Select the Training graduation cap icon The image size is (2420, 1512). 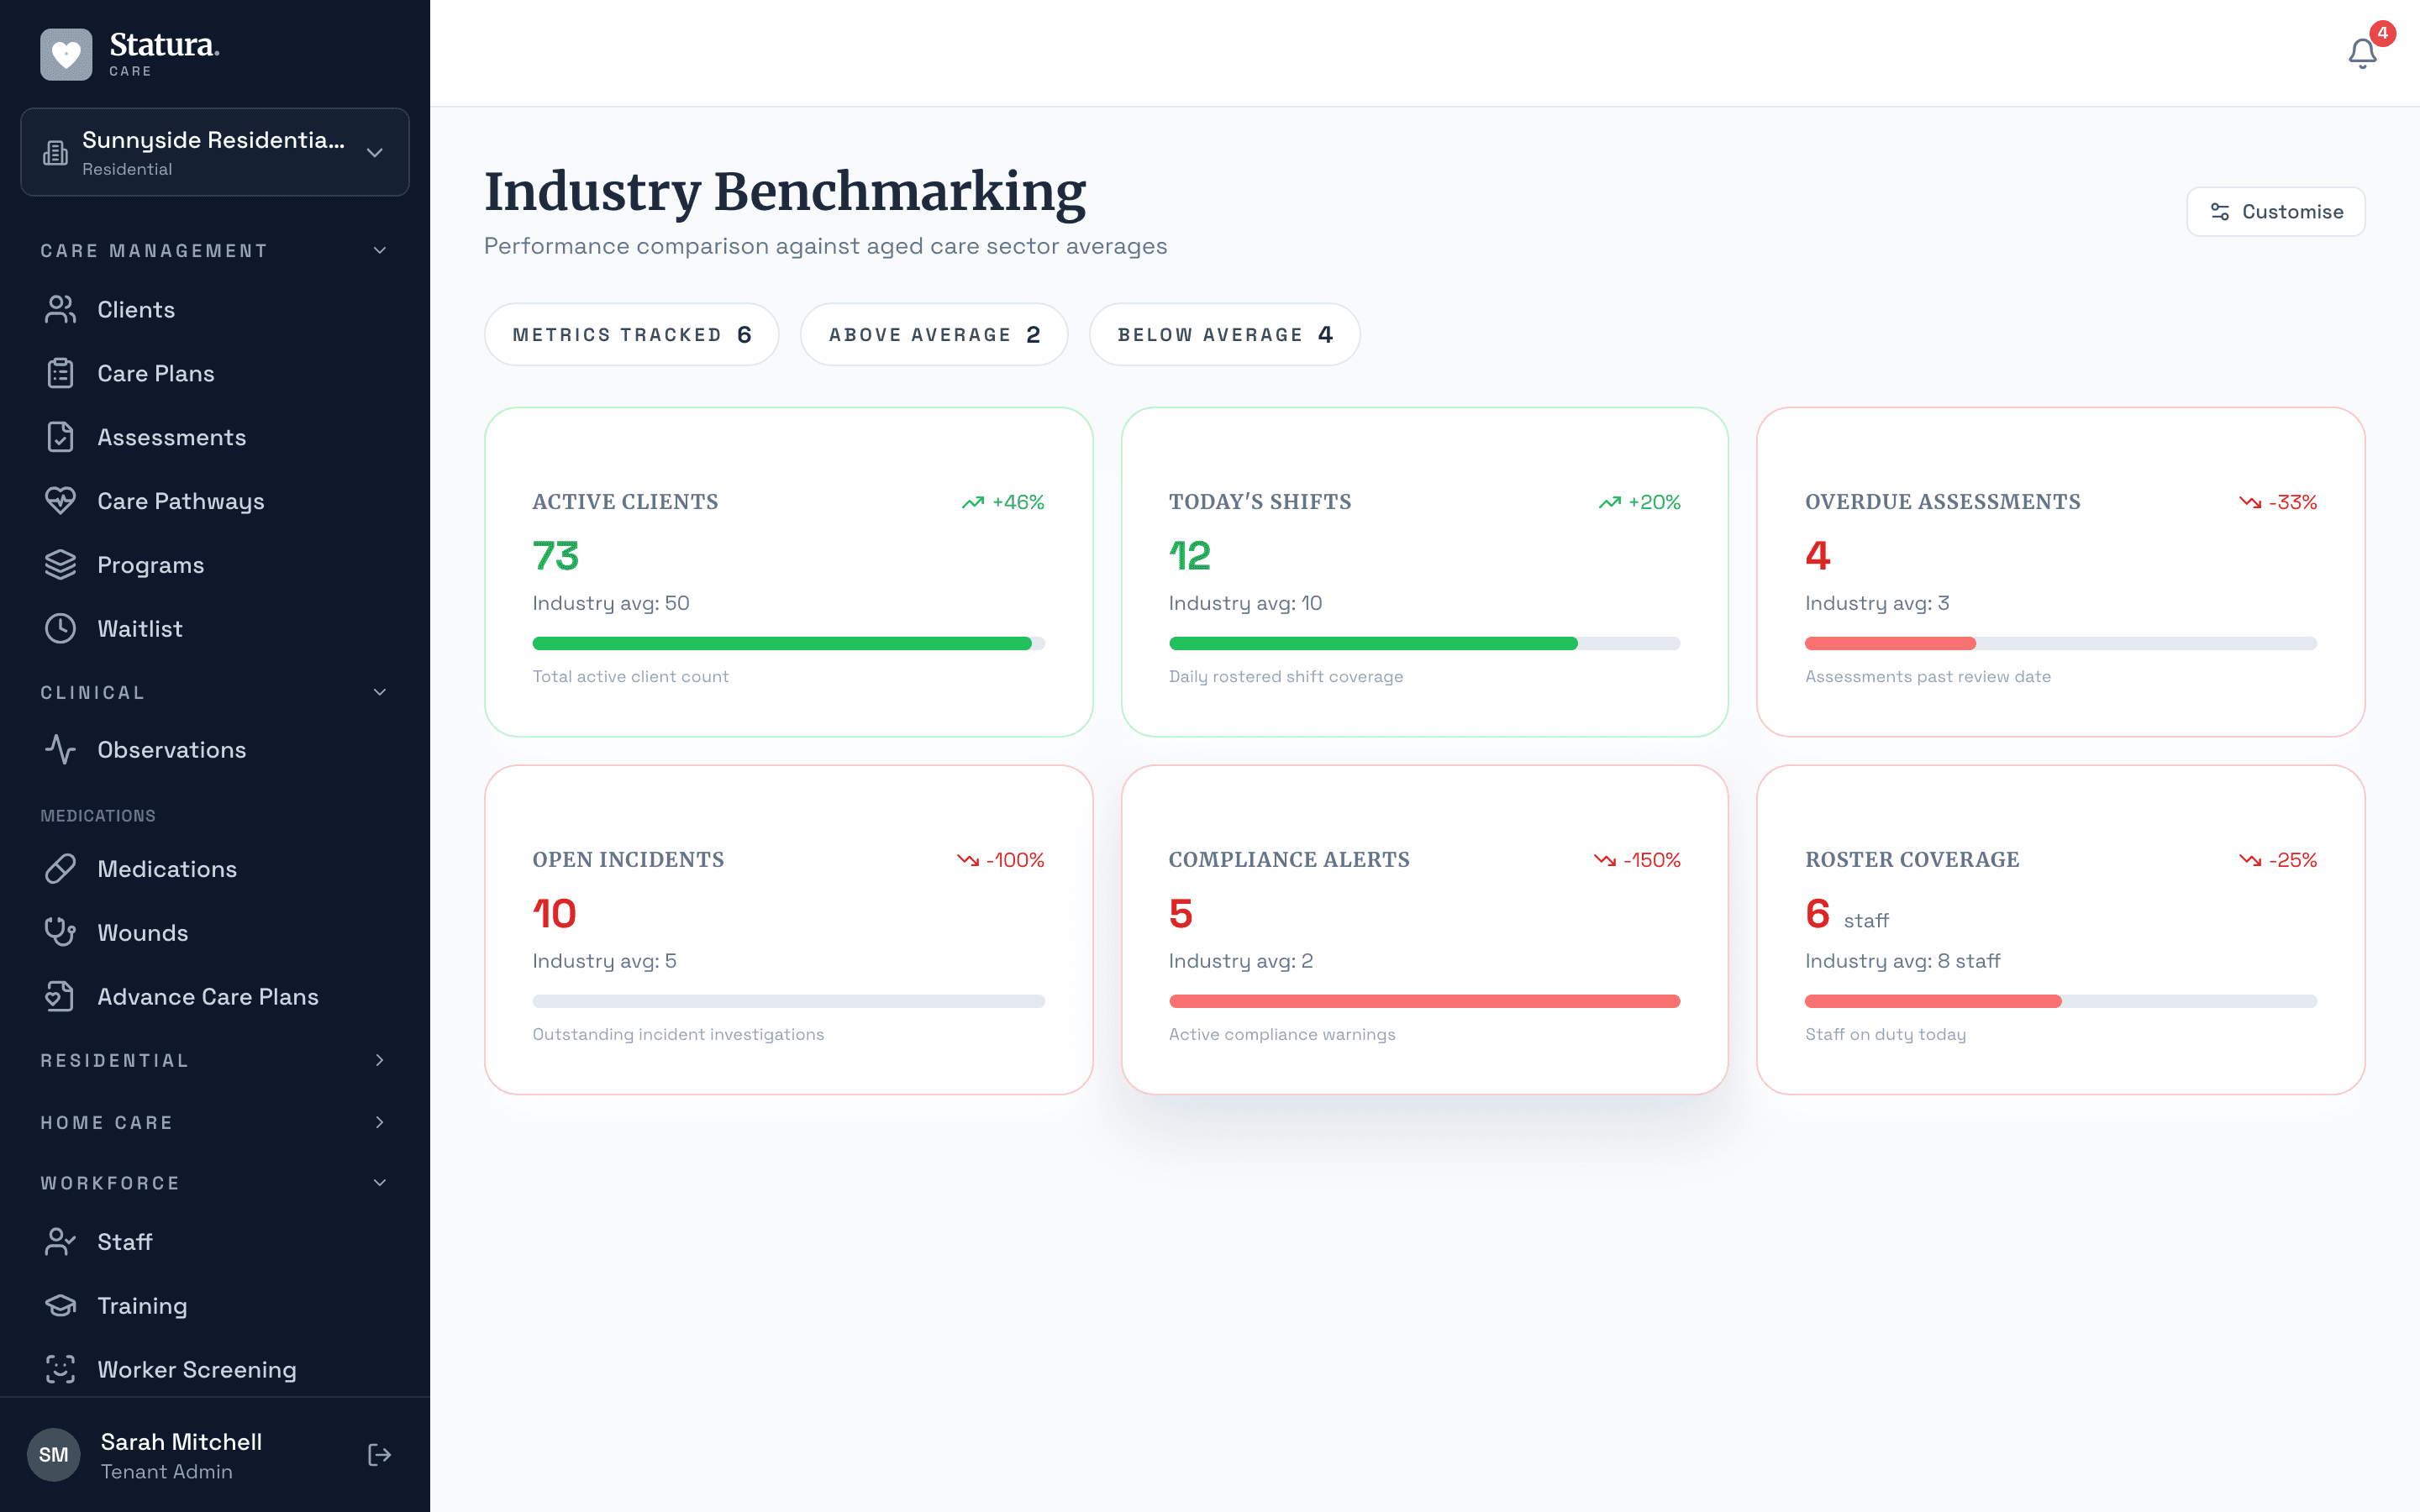(x=60, y=1305)
